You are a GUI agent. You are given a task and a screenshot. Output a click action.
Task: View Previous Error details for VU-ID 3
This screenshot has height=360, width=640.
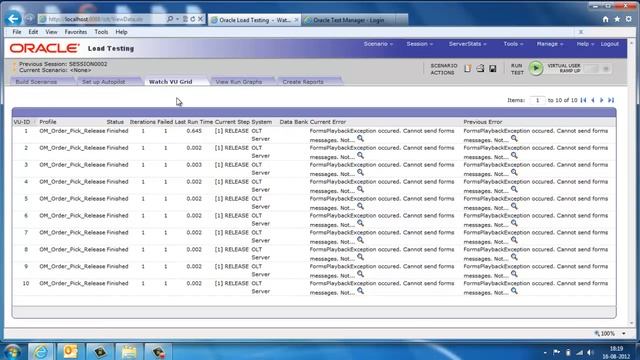point(514,173)
